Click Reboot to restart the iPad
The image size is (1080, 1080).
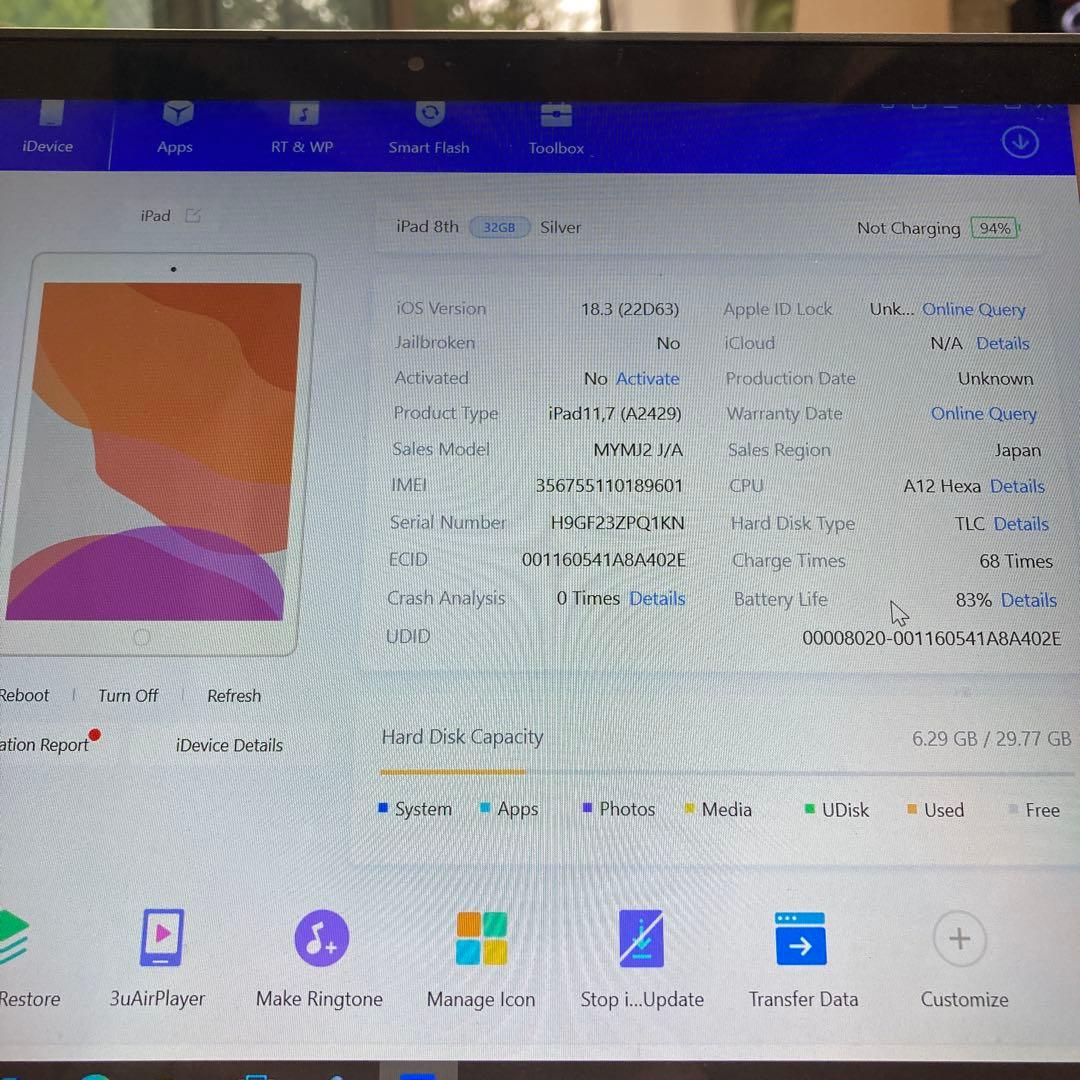click(24, 695)
